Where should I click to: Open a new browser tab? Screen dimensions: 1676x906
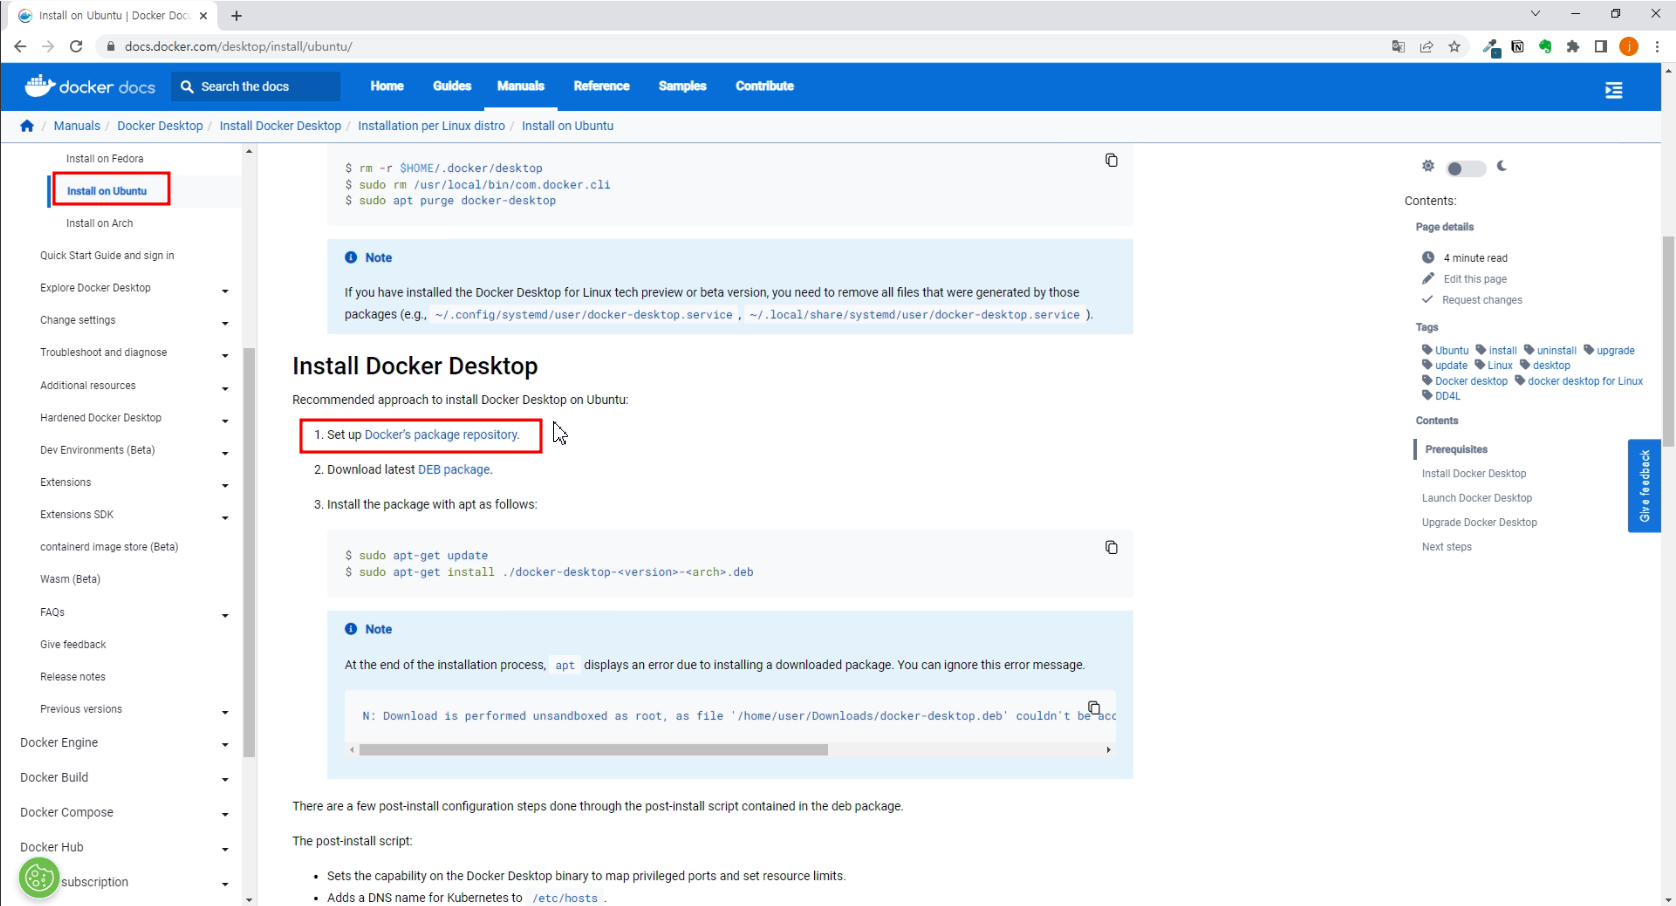[x=236, y=16]
